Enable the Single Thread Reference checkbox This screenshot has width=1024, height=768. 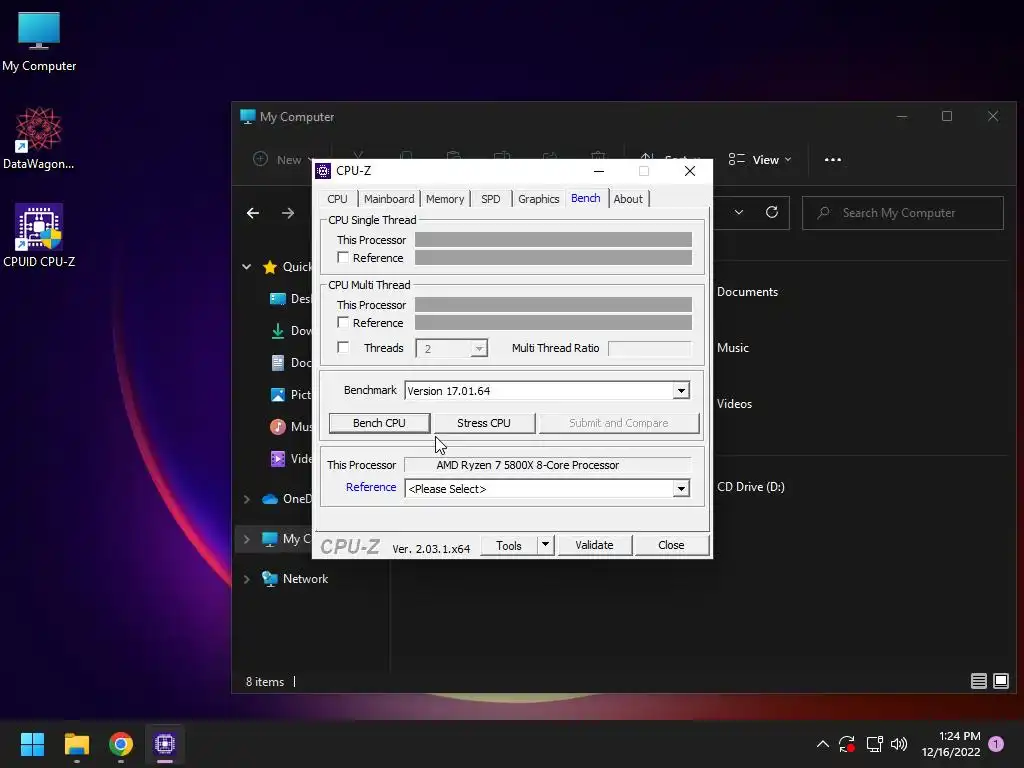pyautogui.click(x=343, y=257)
